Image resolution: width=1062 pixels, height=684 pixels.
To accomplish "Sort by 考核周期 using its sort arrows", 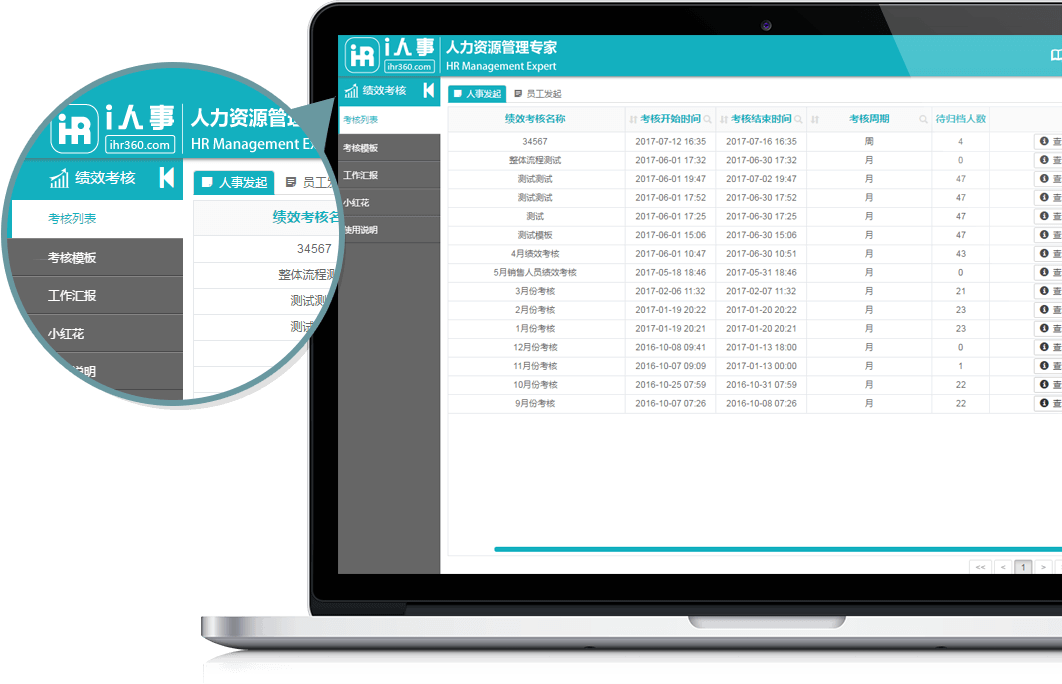I will tap(814, 119).
